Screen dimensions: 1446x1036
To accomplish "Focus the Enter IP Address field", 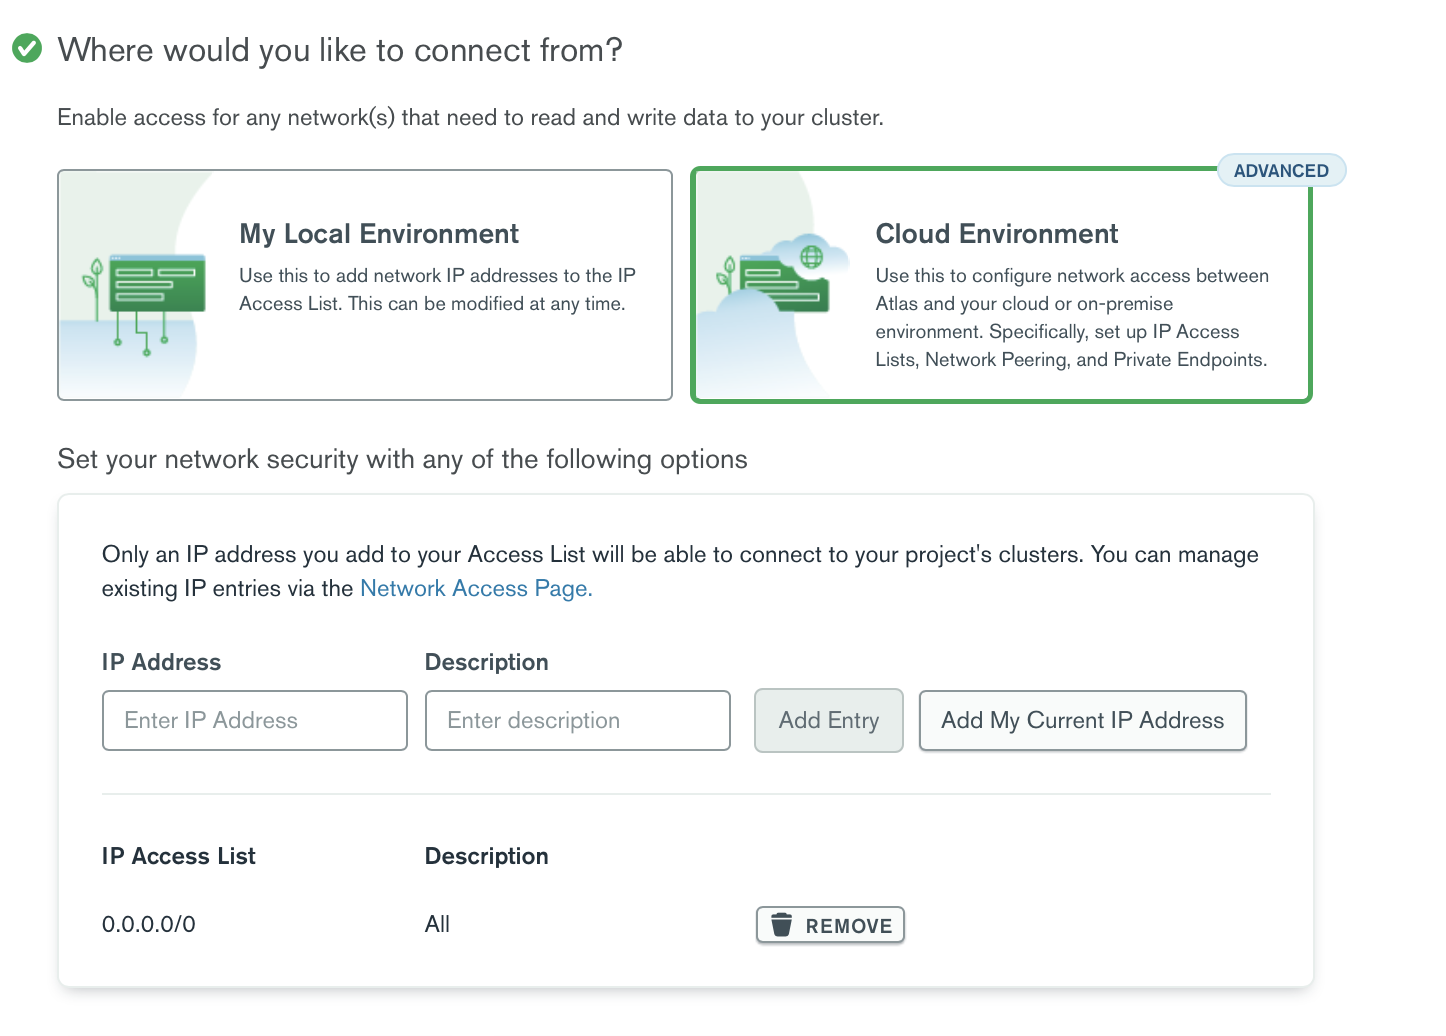I will click(254, 720).
